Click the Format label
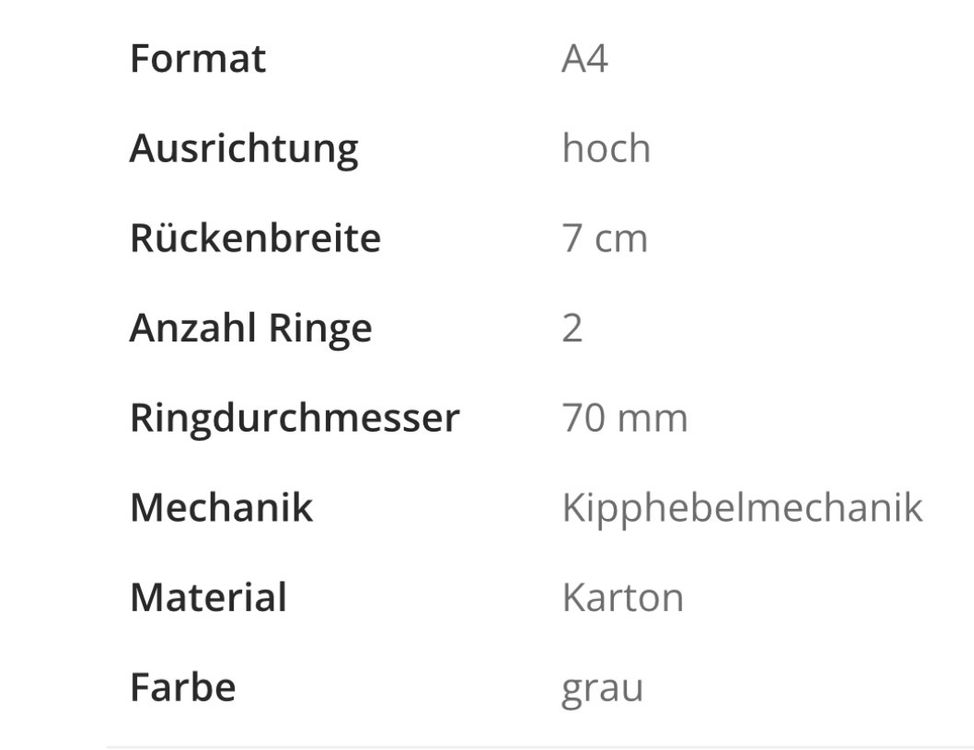Image resolution: width=974 pixels, height=750 pixels. click(198, 59)
